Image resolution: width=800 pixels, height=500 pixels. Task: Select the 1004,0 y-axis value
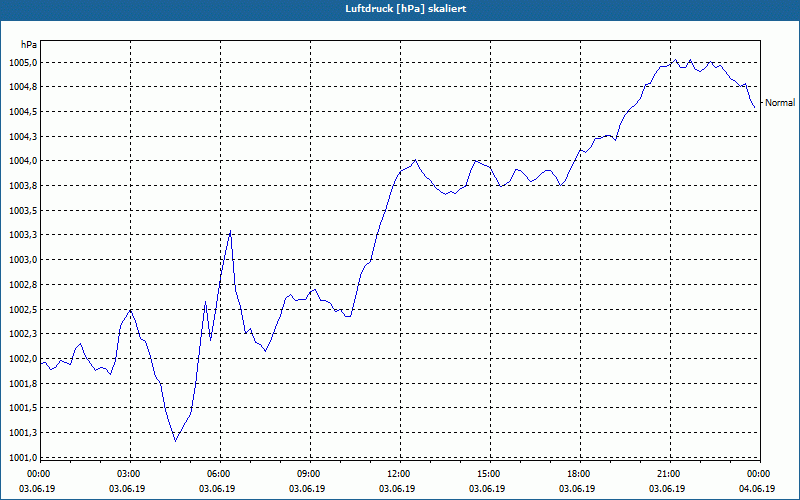click(x=23, y=161)
